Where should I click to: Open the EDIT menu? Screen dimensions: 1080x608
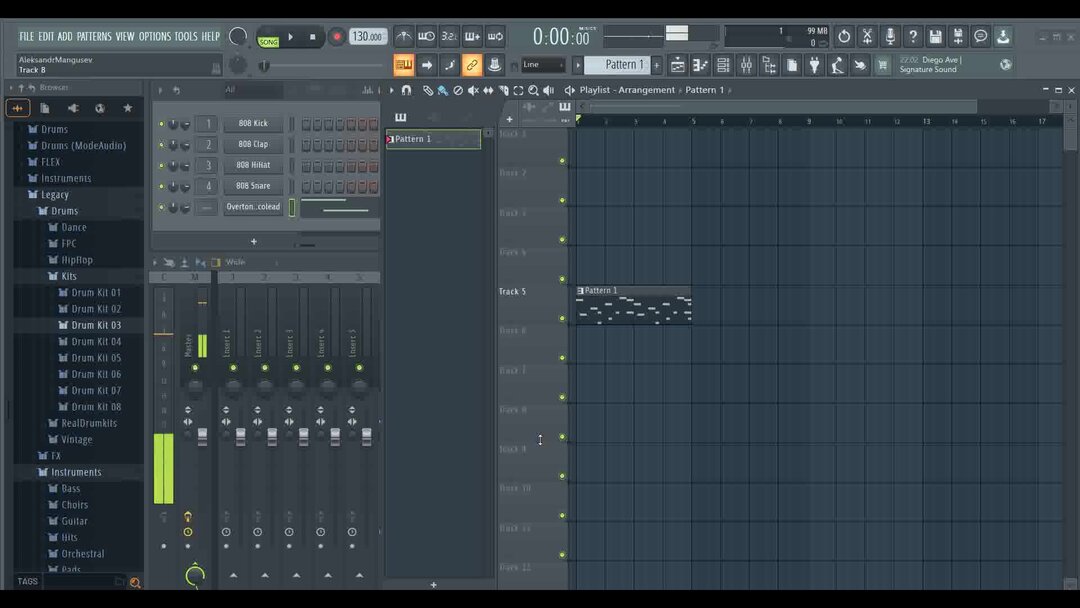(x=46, y=36)
